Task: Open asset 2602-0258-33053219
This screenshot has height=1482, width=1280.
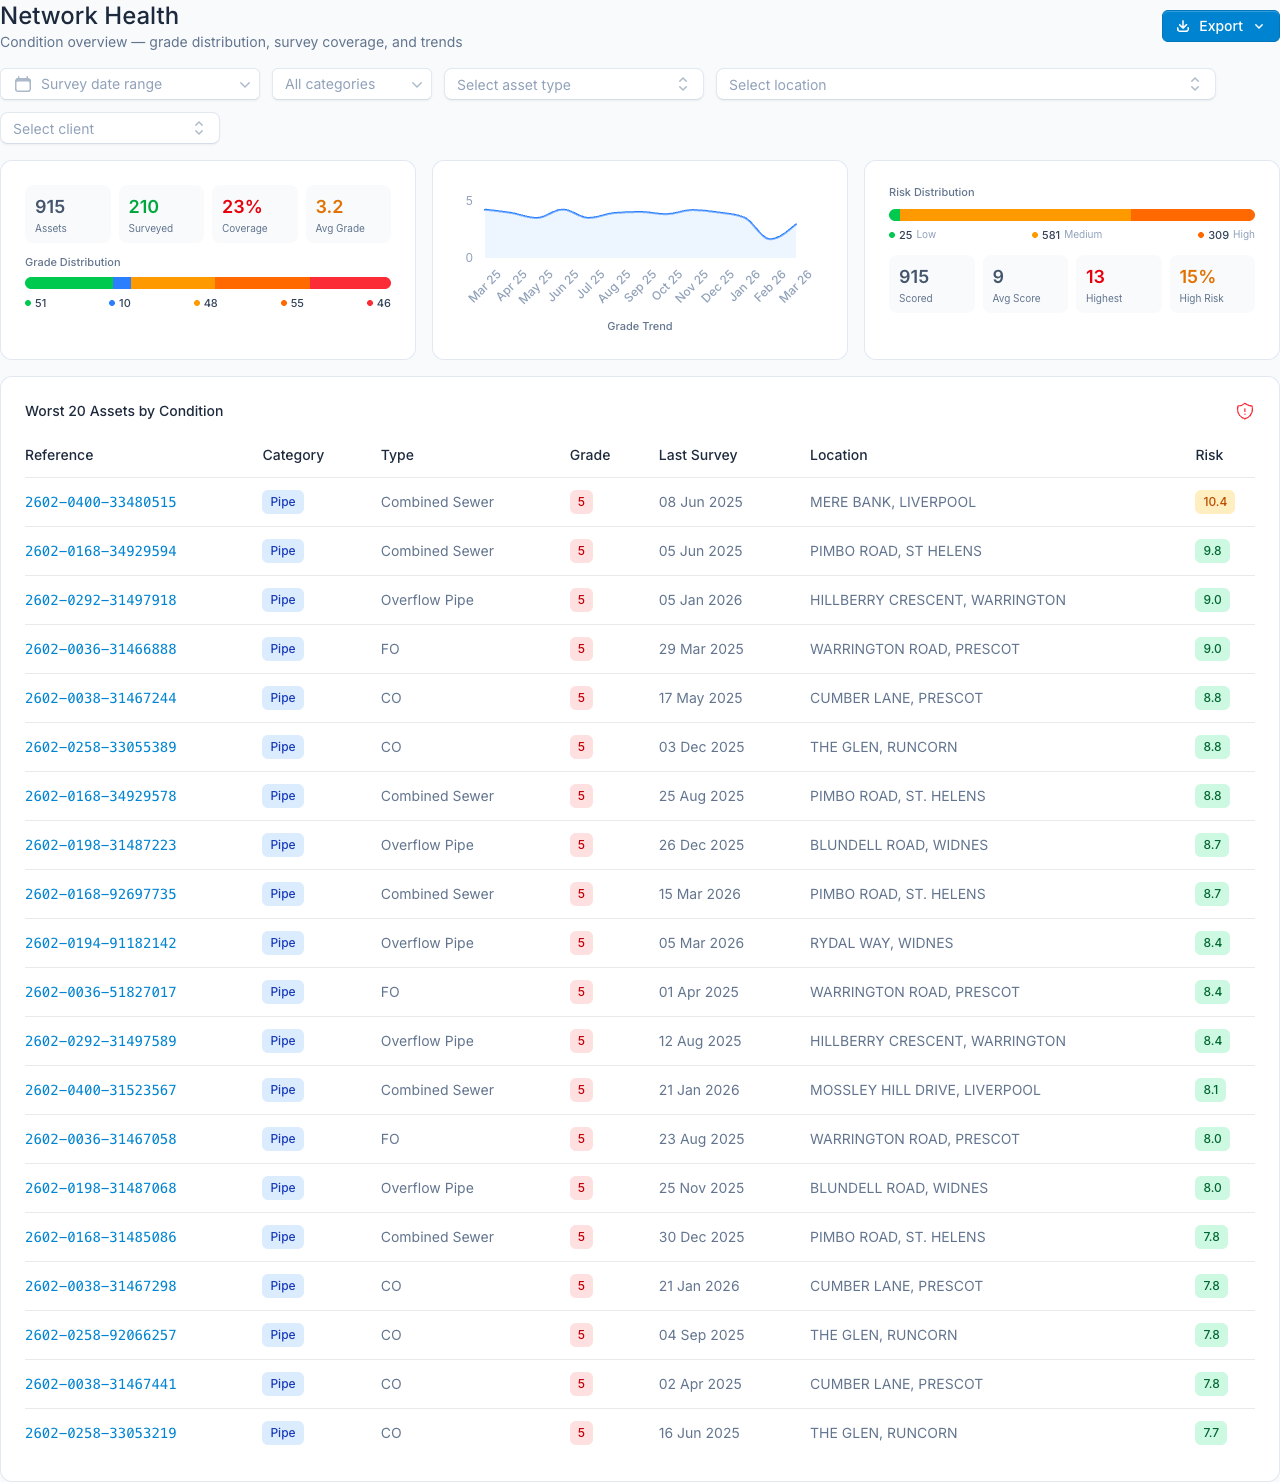Action: 101,1433
